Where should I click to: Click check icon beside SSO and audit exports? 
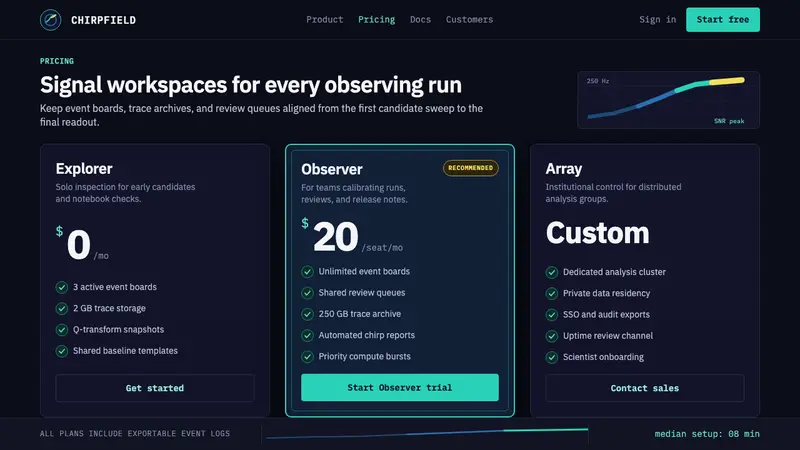[552, 315]
